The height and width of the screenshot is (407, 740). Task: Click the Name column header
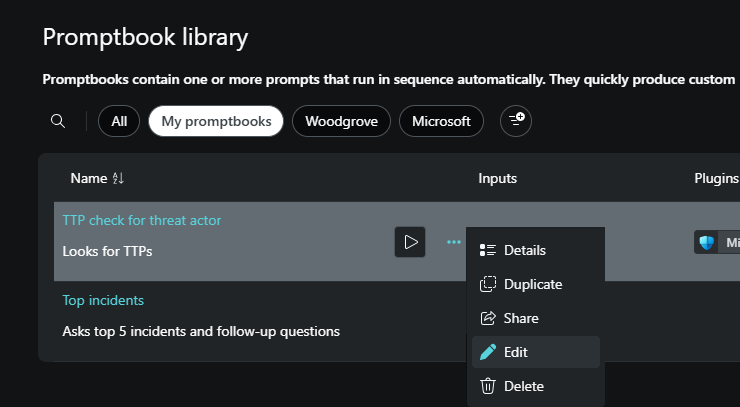(89, 178)
